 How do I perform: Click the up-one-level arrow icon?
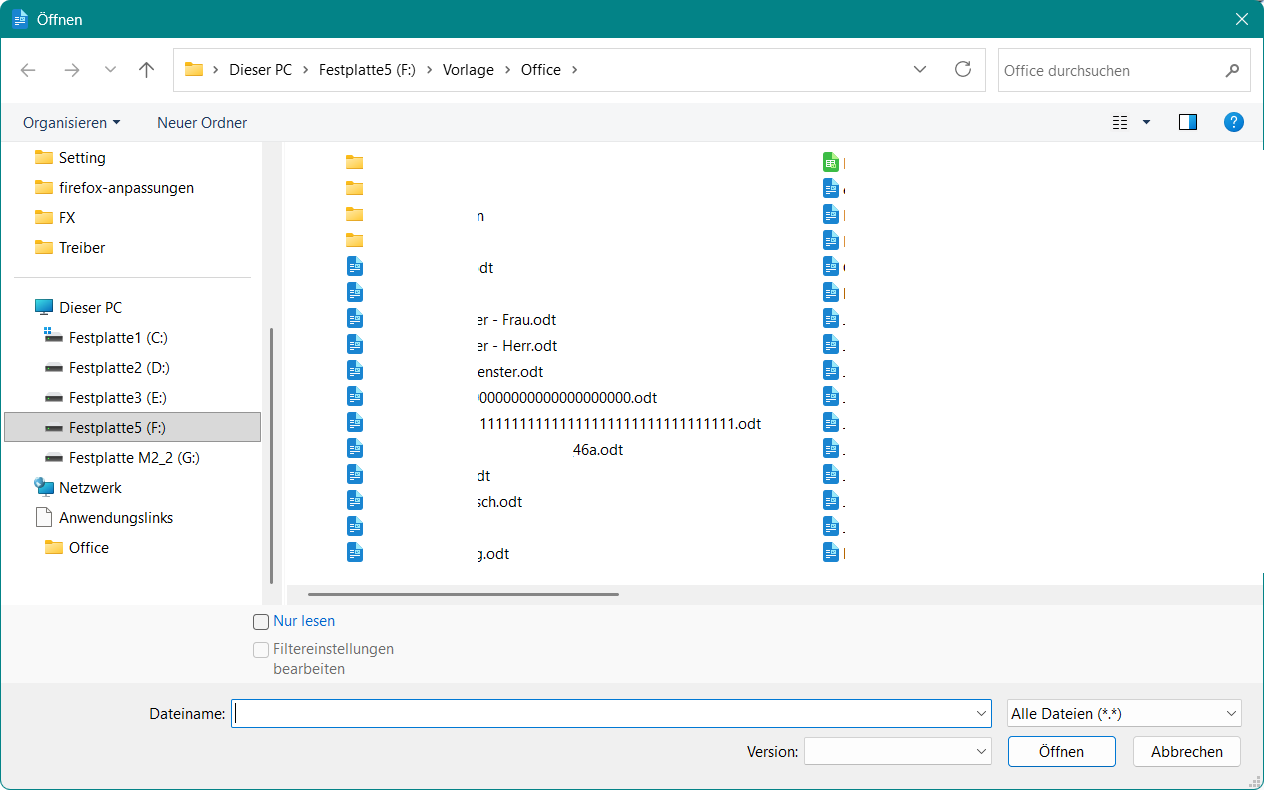click(x=147, y=70)
